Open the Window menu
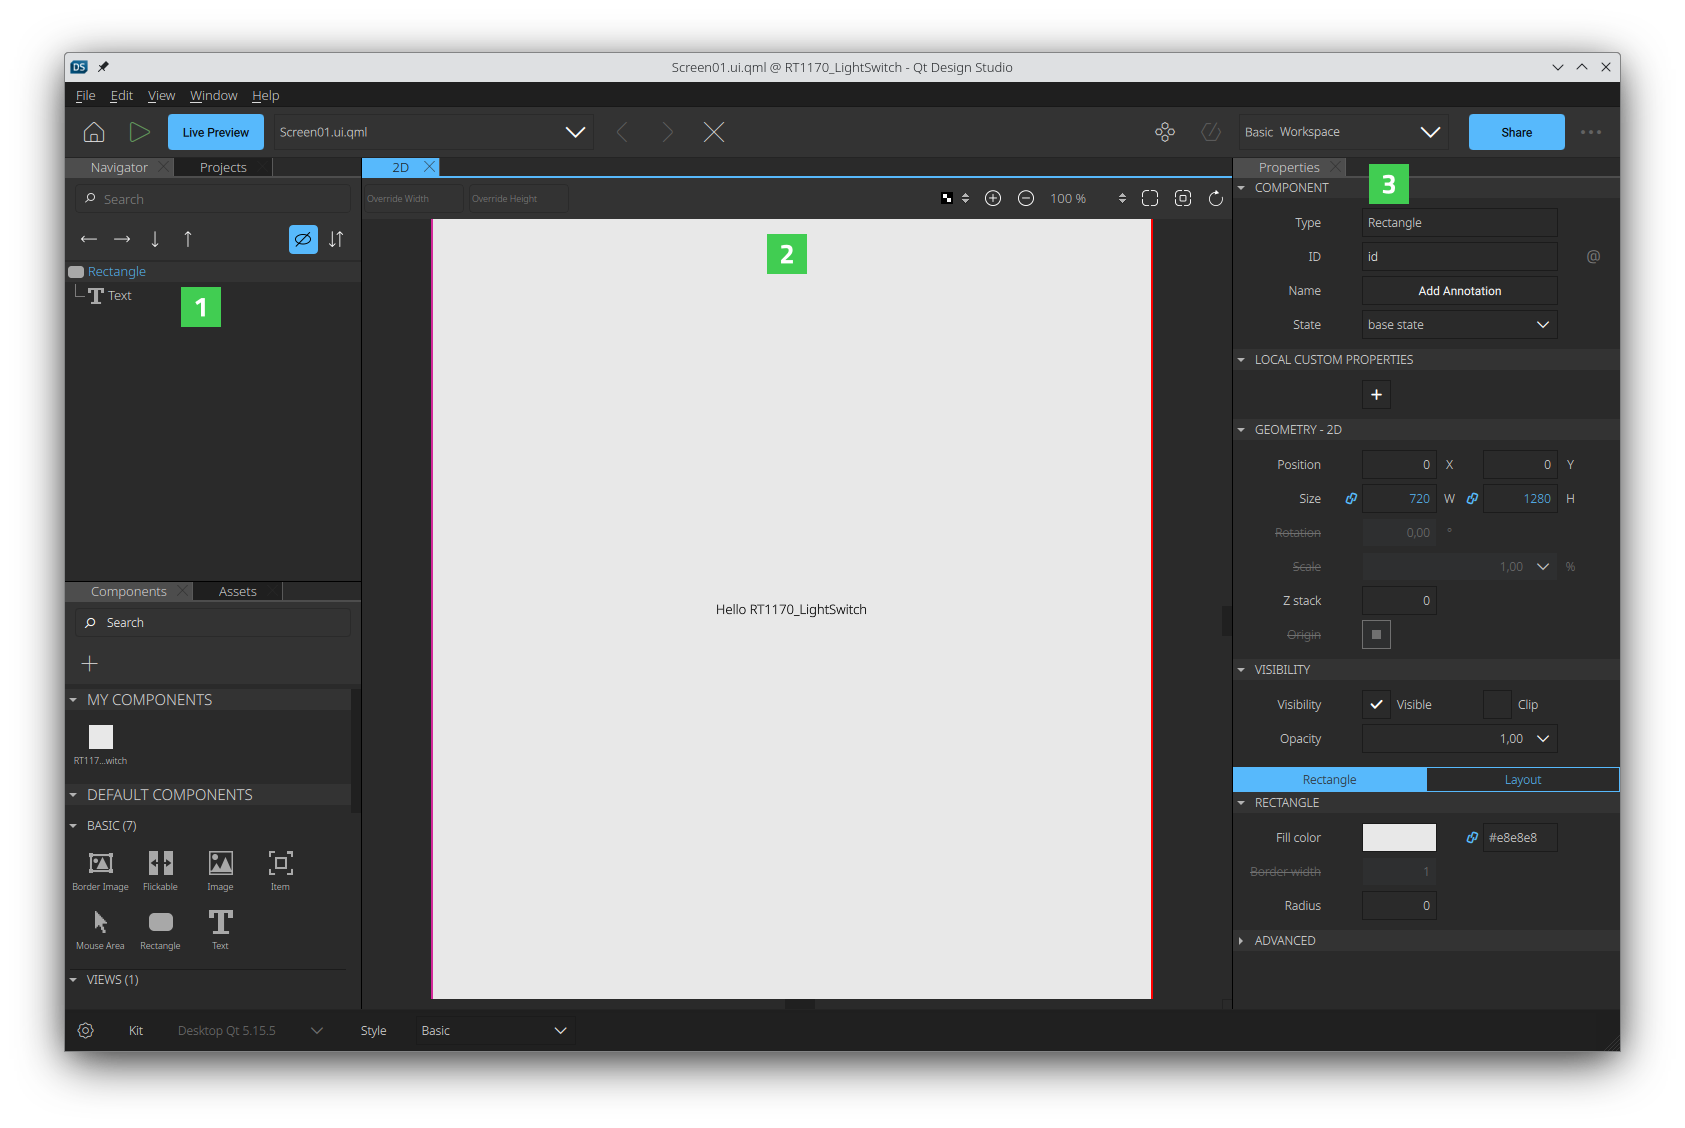1685x1128 pixels. (213, 95)
